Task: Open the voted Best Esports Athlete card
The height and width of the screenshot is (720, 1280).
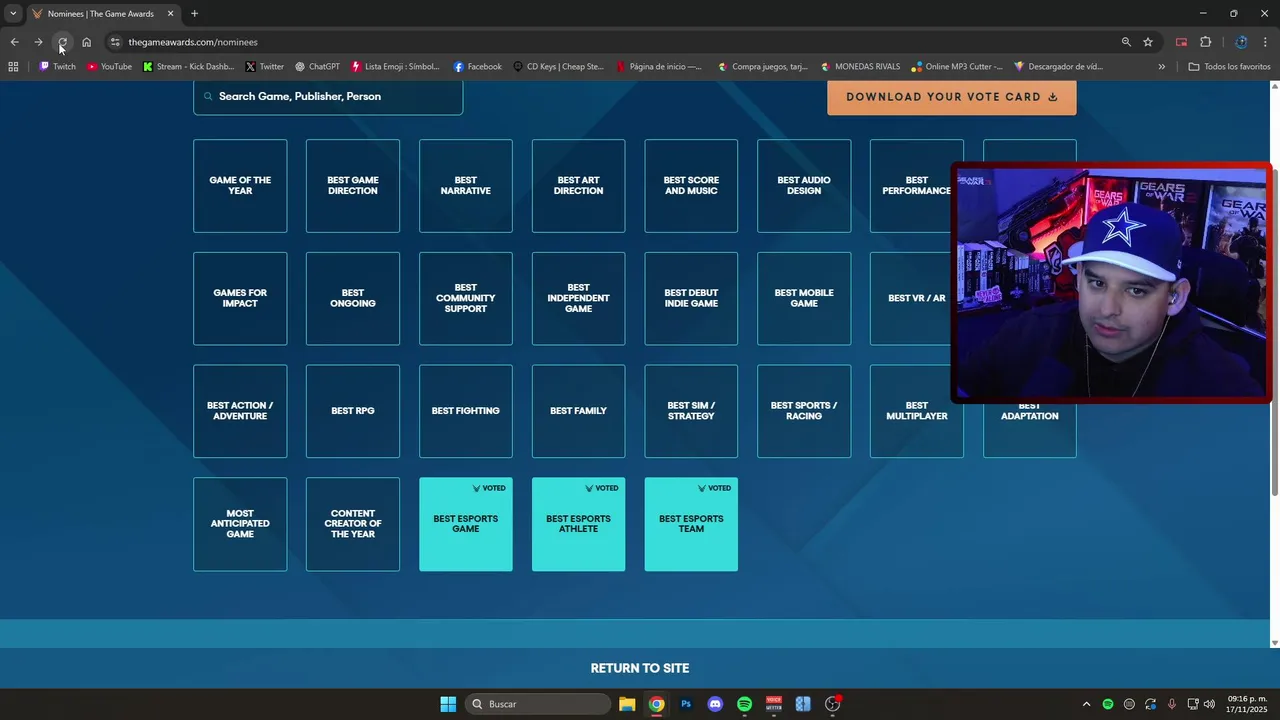Action: (579, 524)
